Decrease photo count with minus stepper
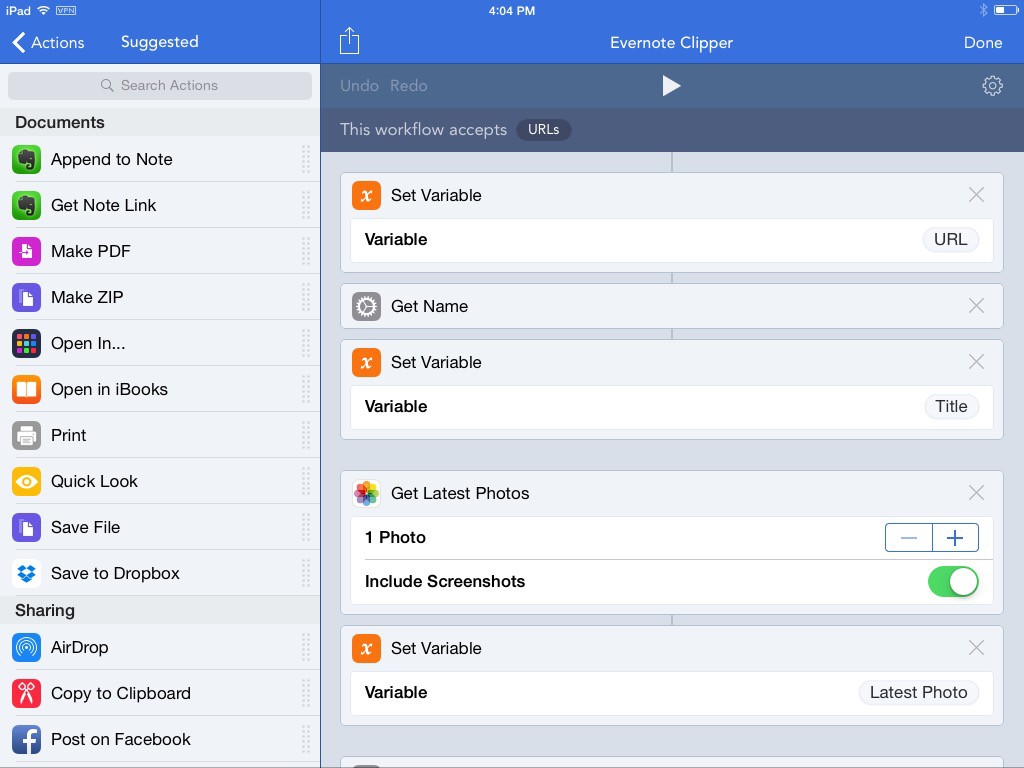 (x=909, y=538)
